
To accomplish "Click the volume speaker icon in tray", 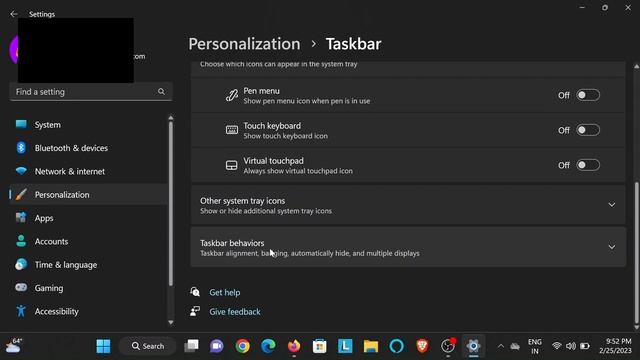I will pyautogui.click(x=571, y=346).
